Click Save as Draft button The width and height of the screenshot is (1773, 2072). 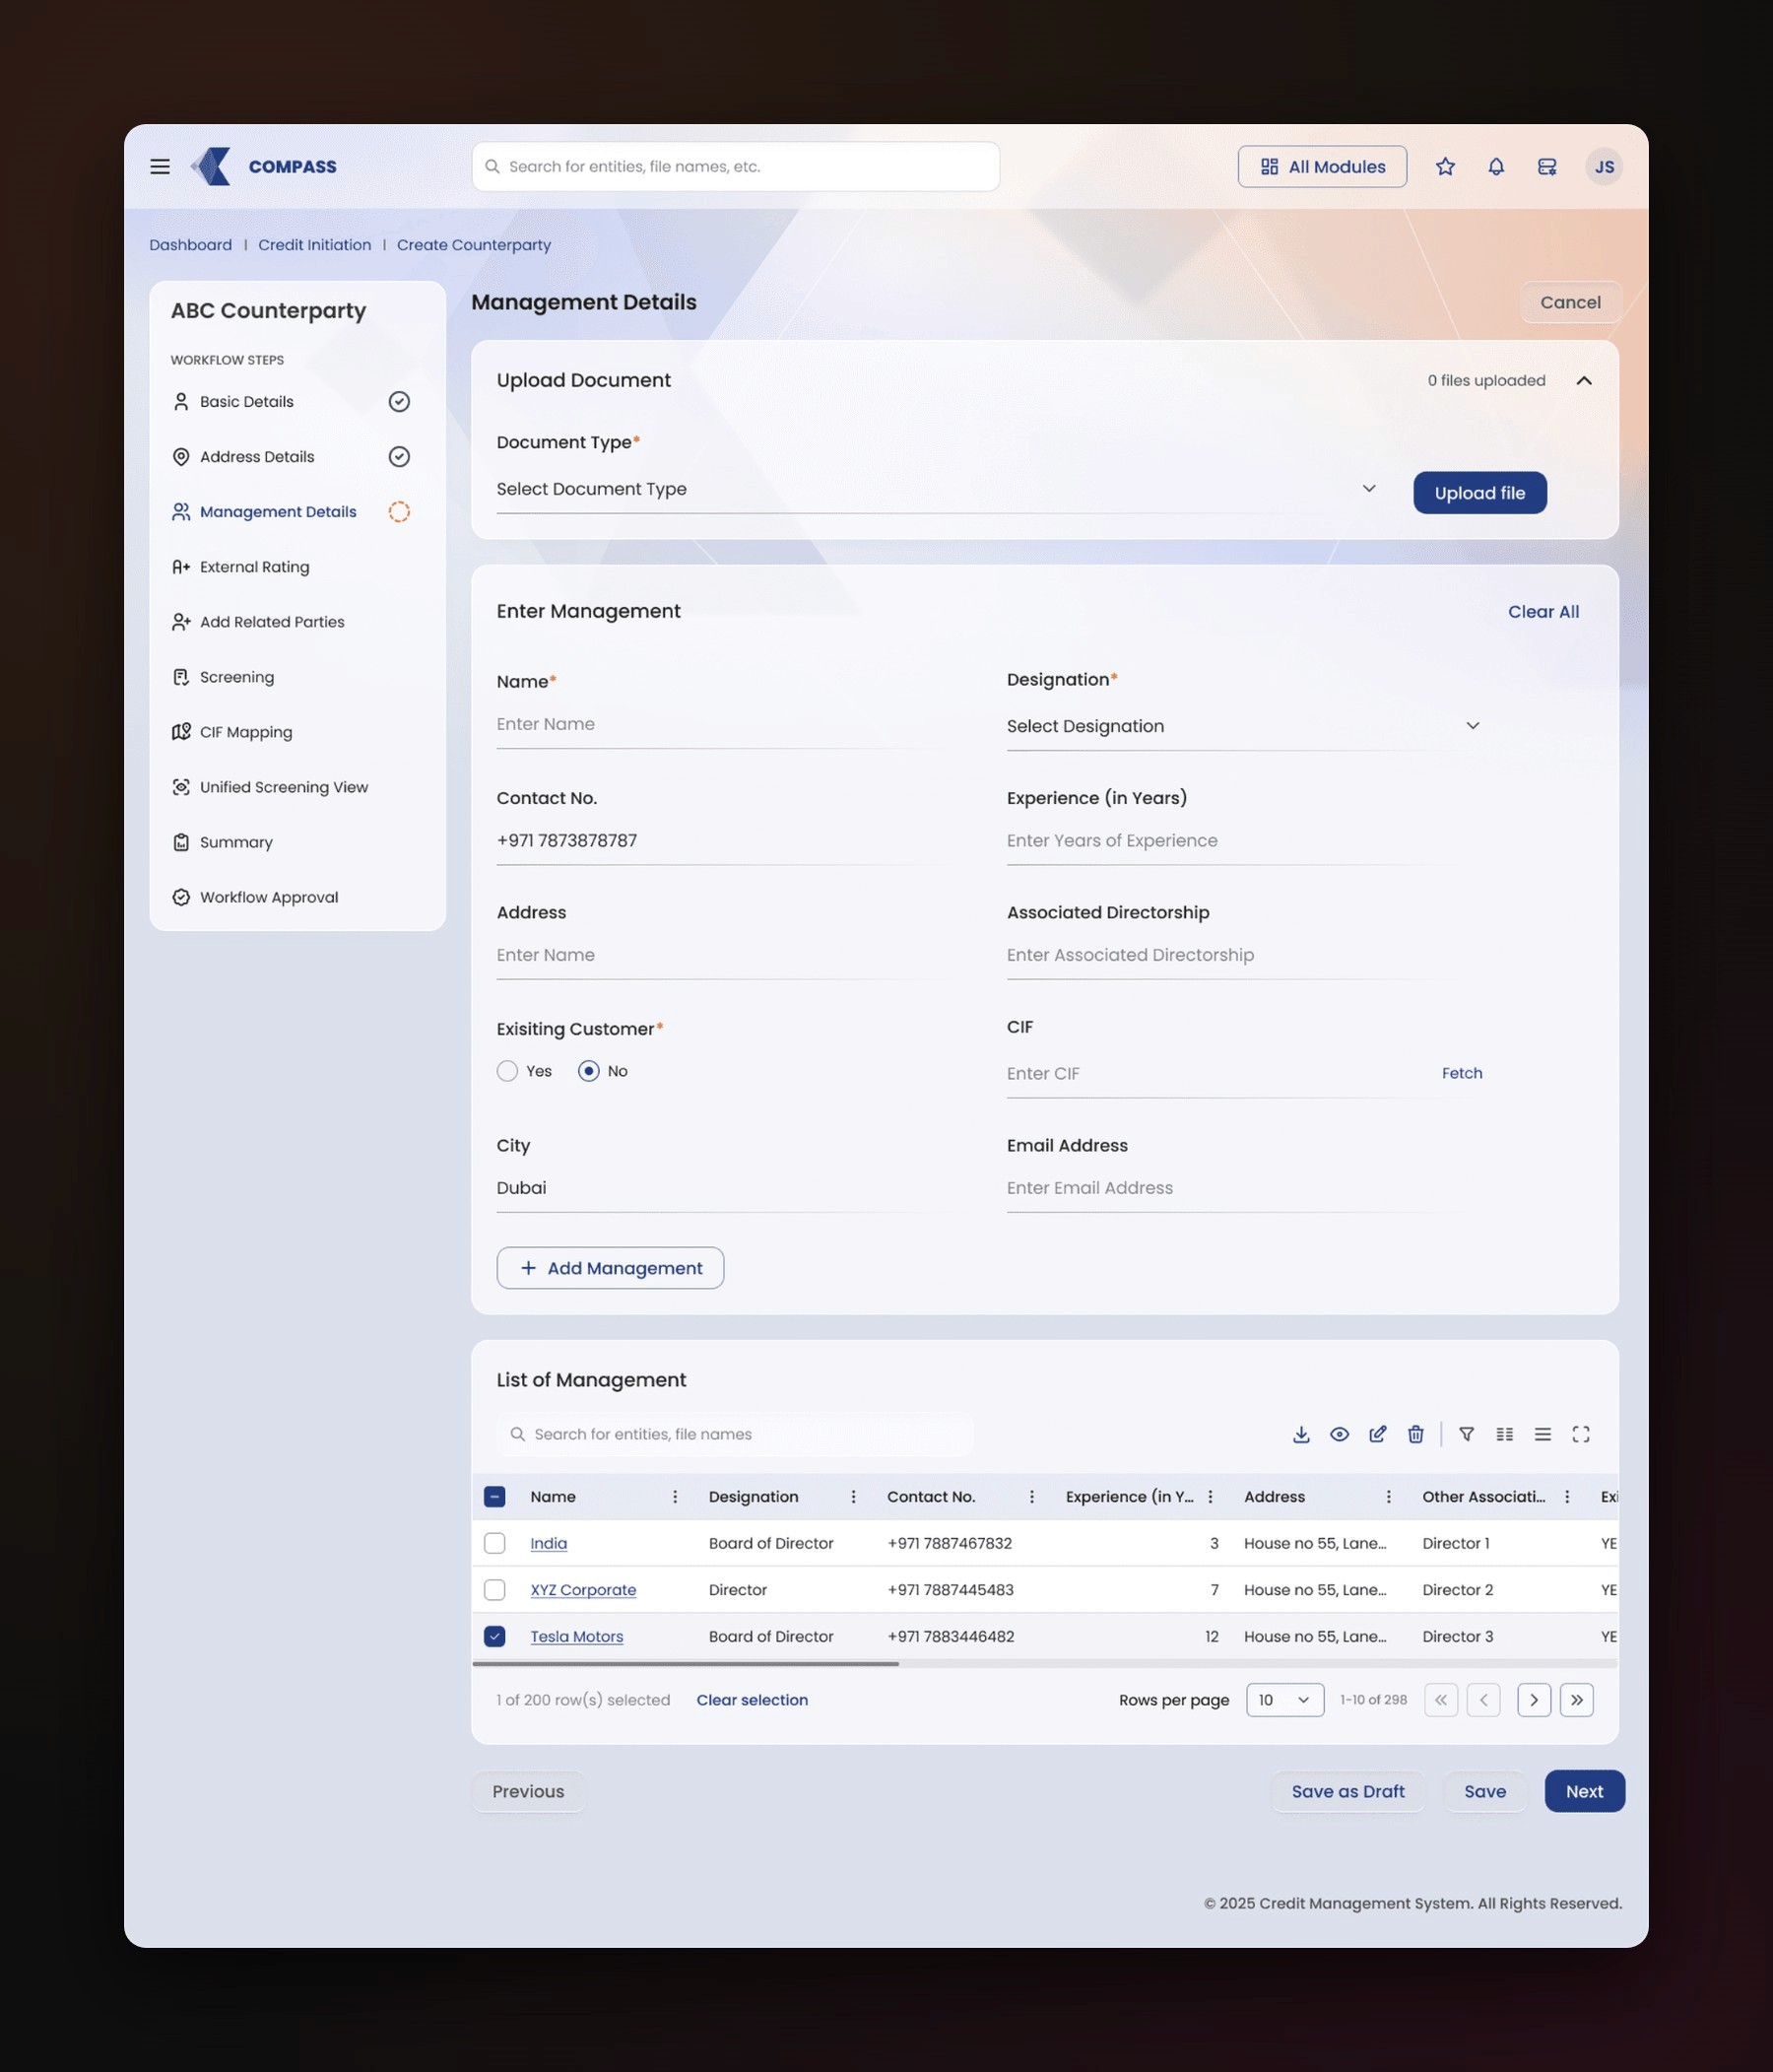[1348, 1791]
